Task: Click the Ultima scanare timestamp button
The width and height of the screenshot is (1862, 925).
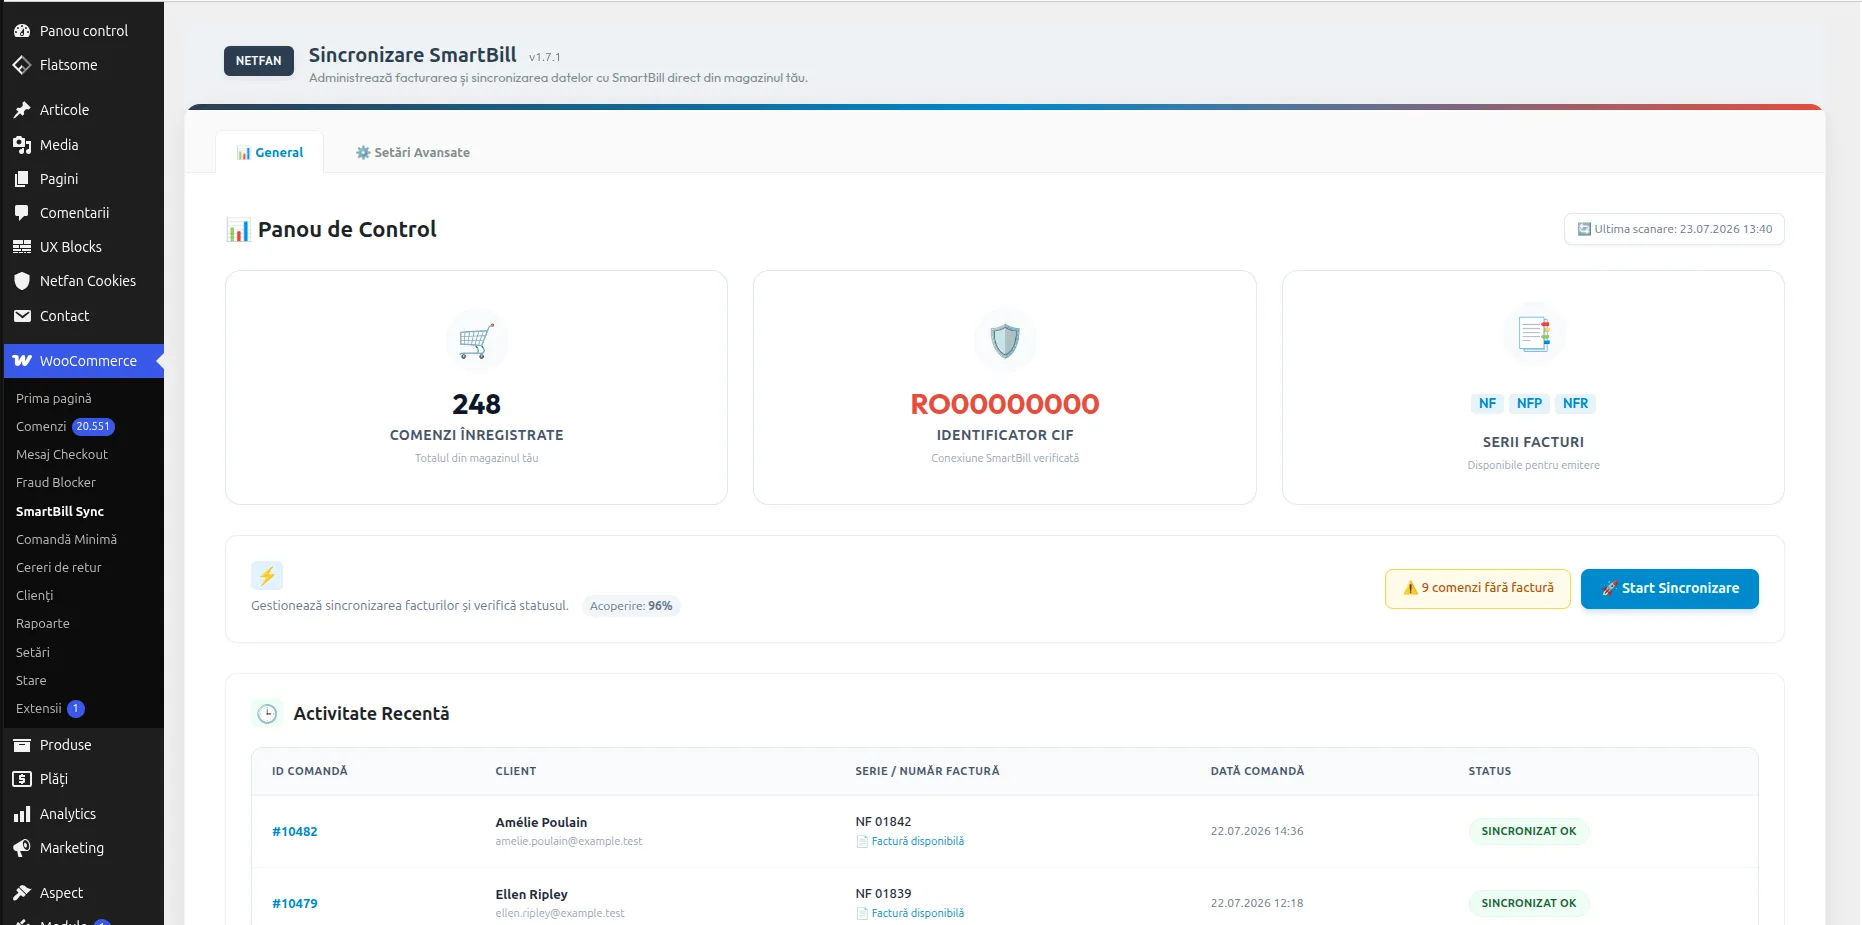Action: (1674, 229)
